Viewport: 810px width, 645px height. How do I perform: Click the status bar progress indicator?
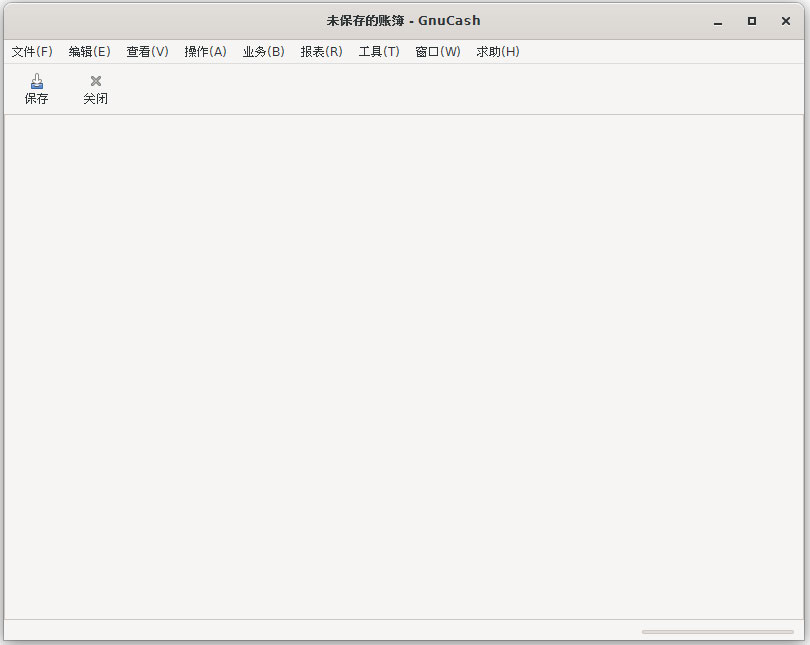coord(718,632)
